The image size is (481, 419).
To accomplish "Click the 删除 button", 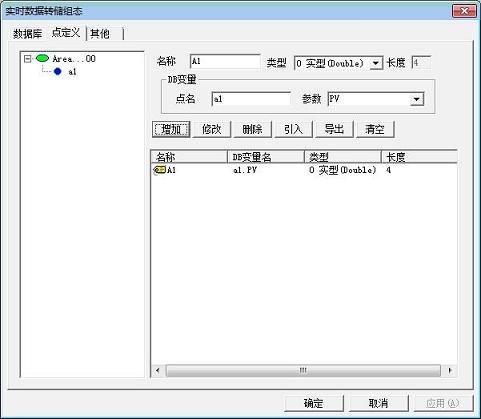I will pyautogui.click(x=253, y=129).
